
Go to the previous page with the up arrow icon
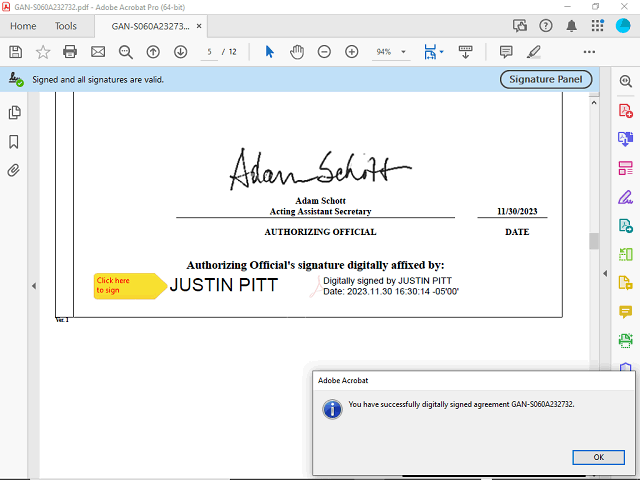point(153,52)
